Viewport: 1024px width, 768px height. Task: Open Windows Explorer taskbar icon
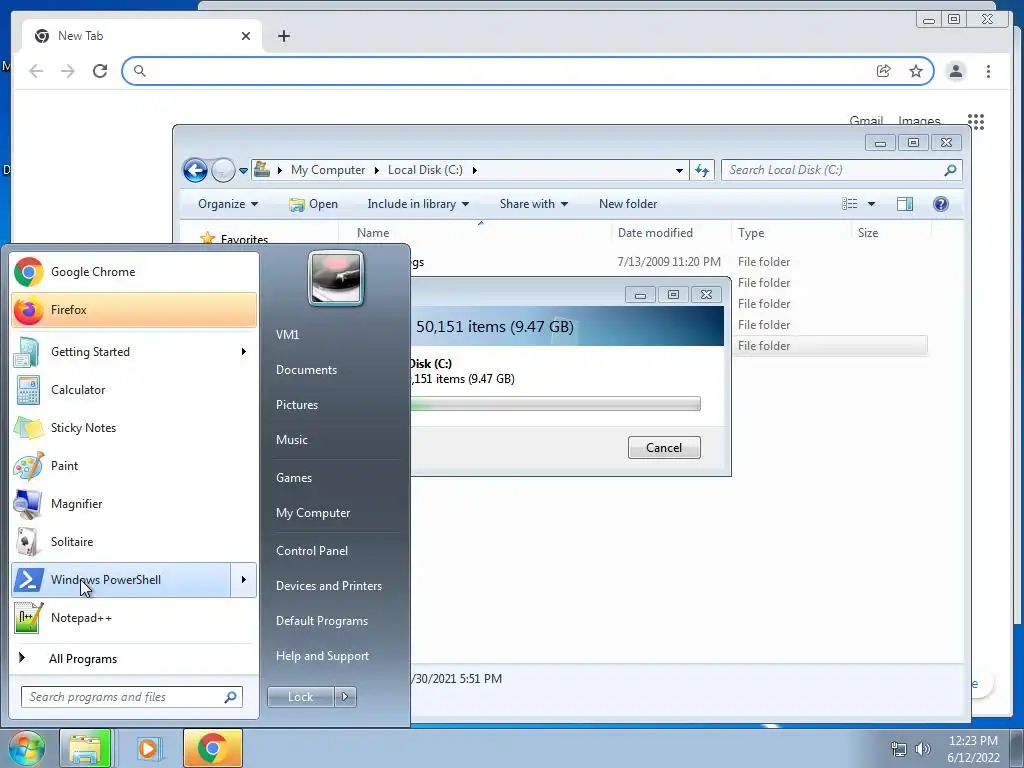[x=86, y=748]
